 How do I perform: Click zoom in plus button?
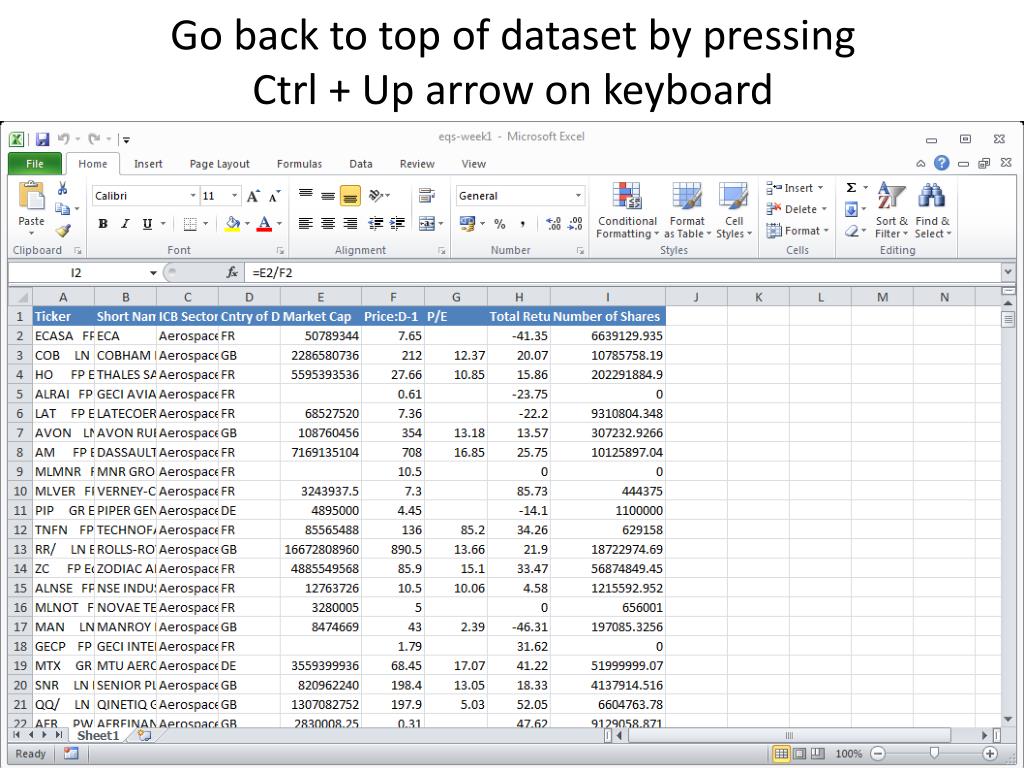[x=990, y=754]
